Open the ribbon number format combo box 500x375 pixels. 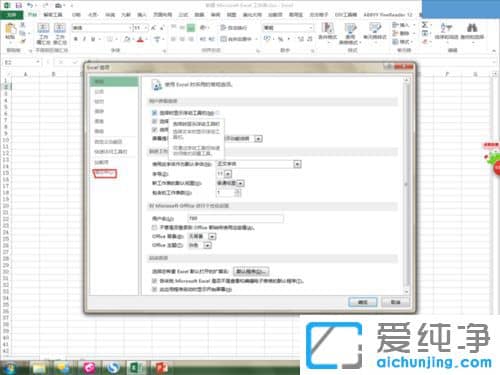click(x=288, y=28)
